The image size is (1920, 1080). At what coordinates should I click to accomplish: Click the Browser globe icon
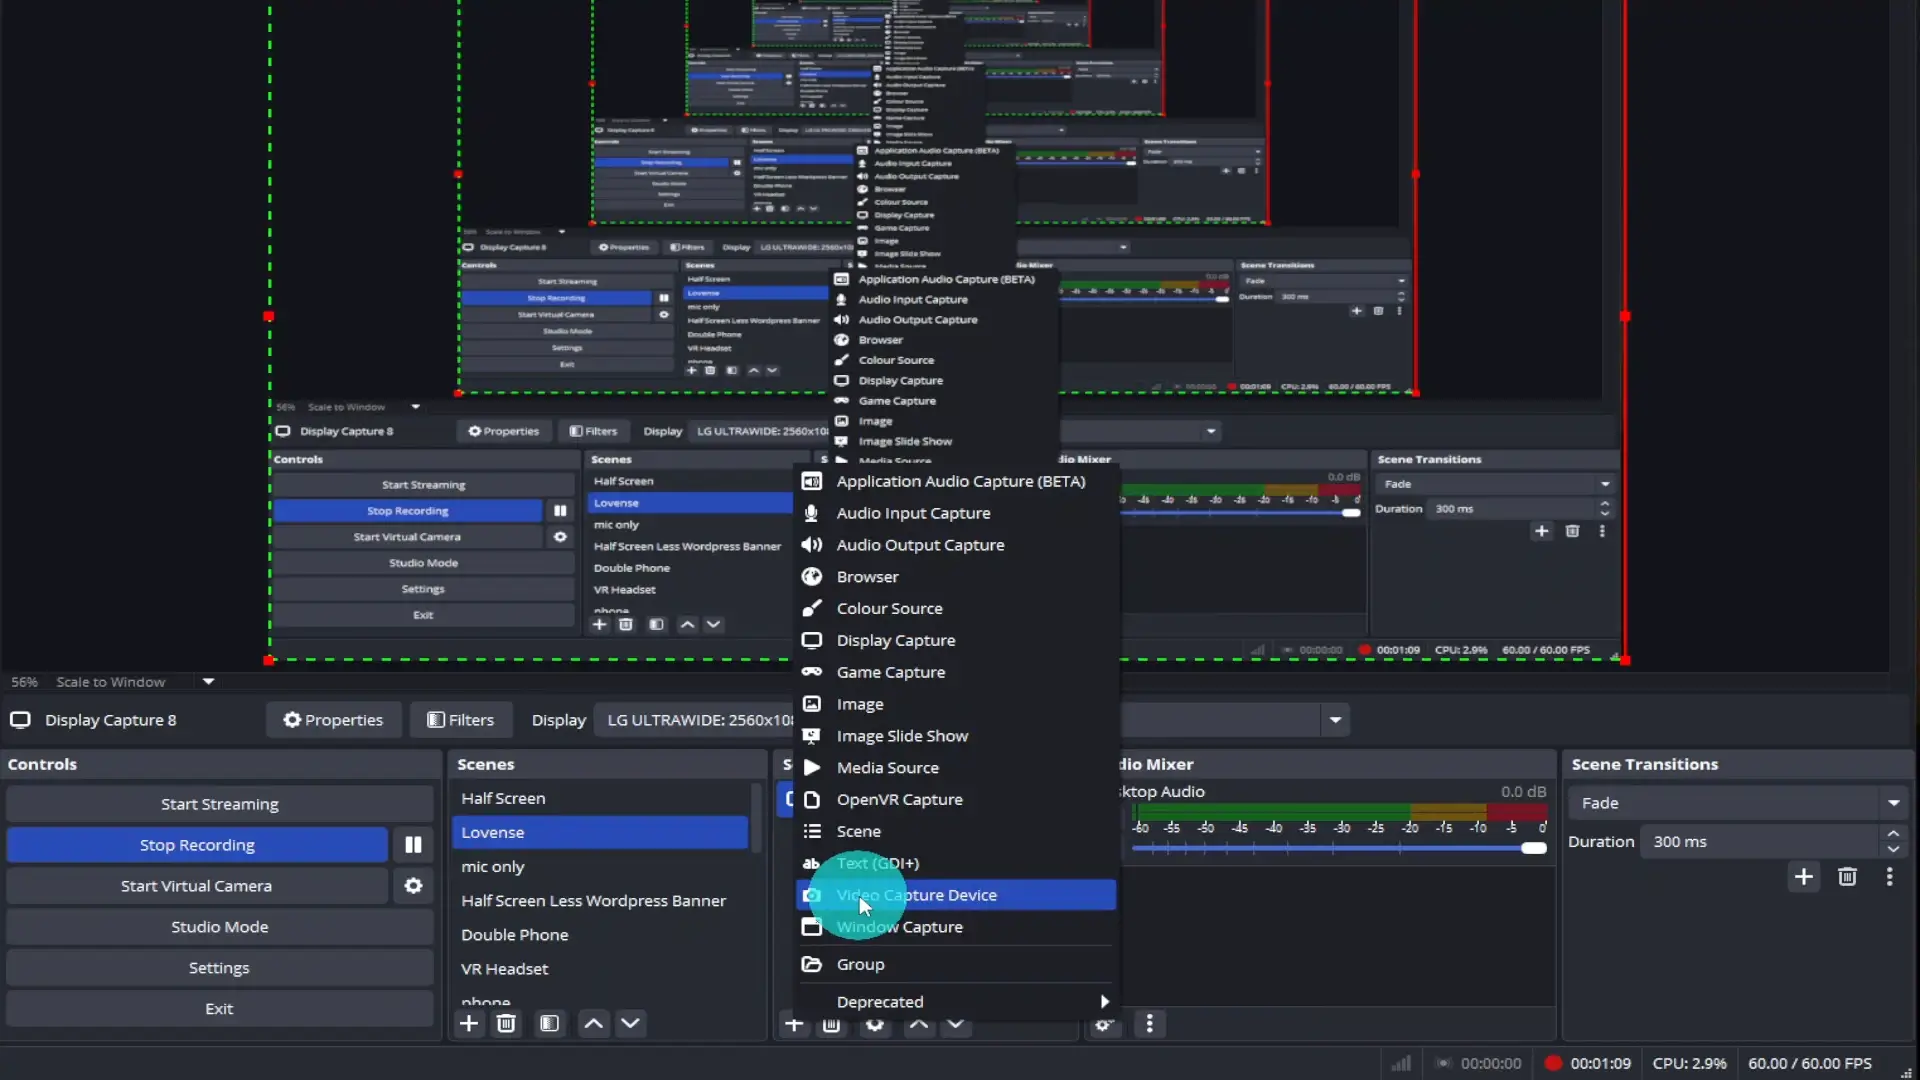[x=812, y=577]
